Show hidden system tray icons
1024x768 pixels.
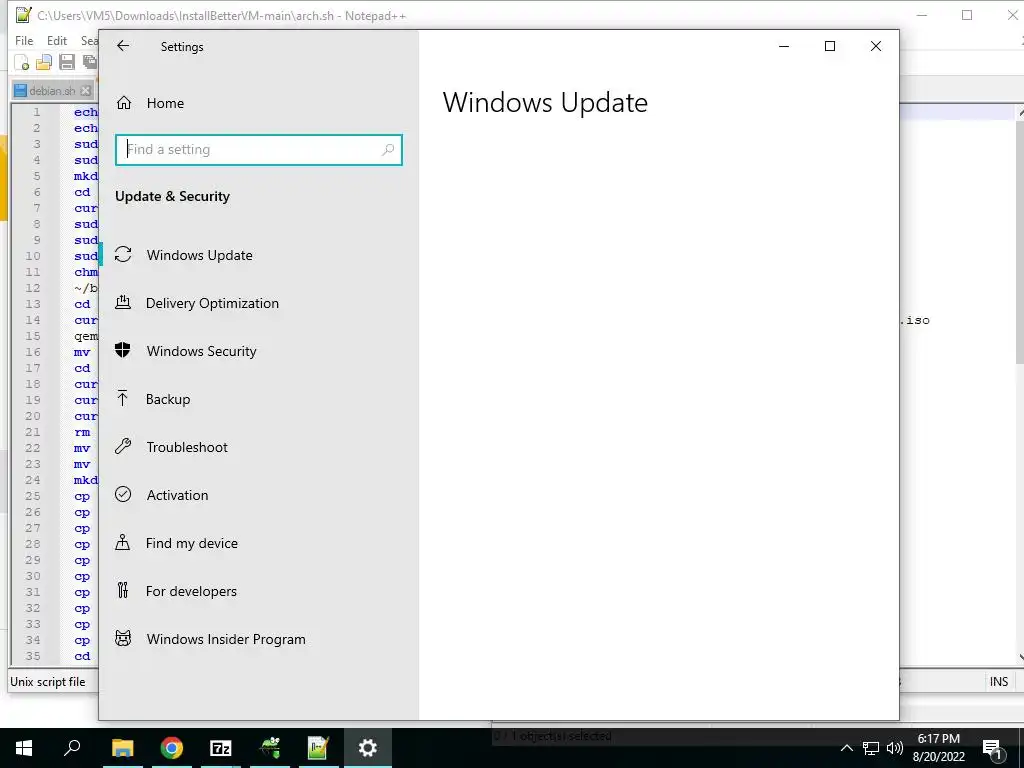point(846,748)
